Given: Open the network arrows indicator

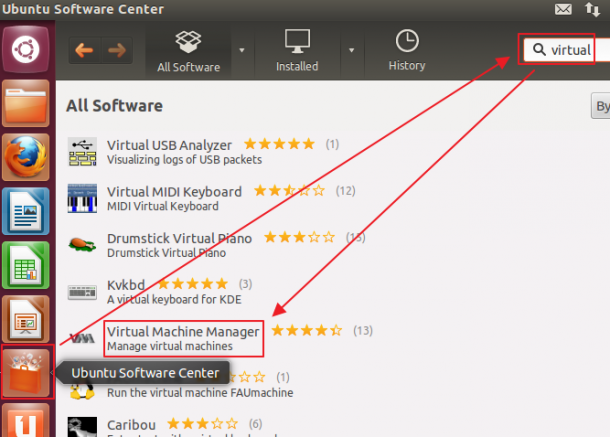Looking at the screenshot, I should [x=592, y=9].
